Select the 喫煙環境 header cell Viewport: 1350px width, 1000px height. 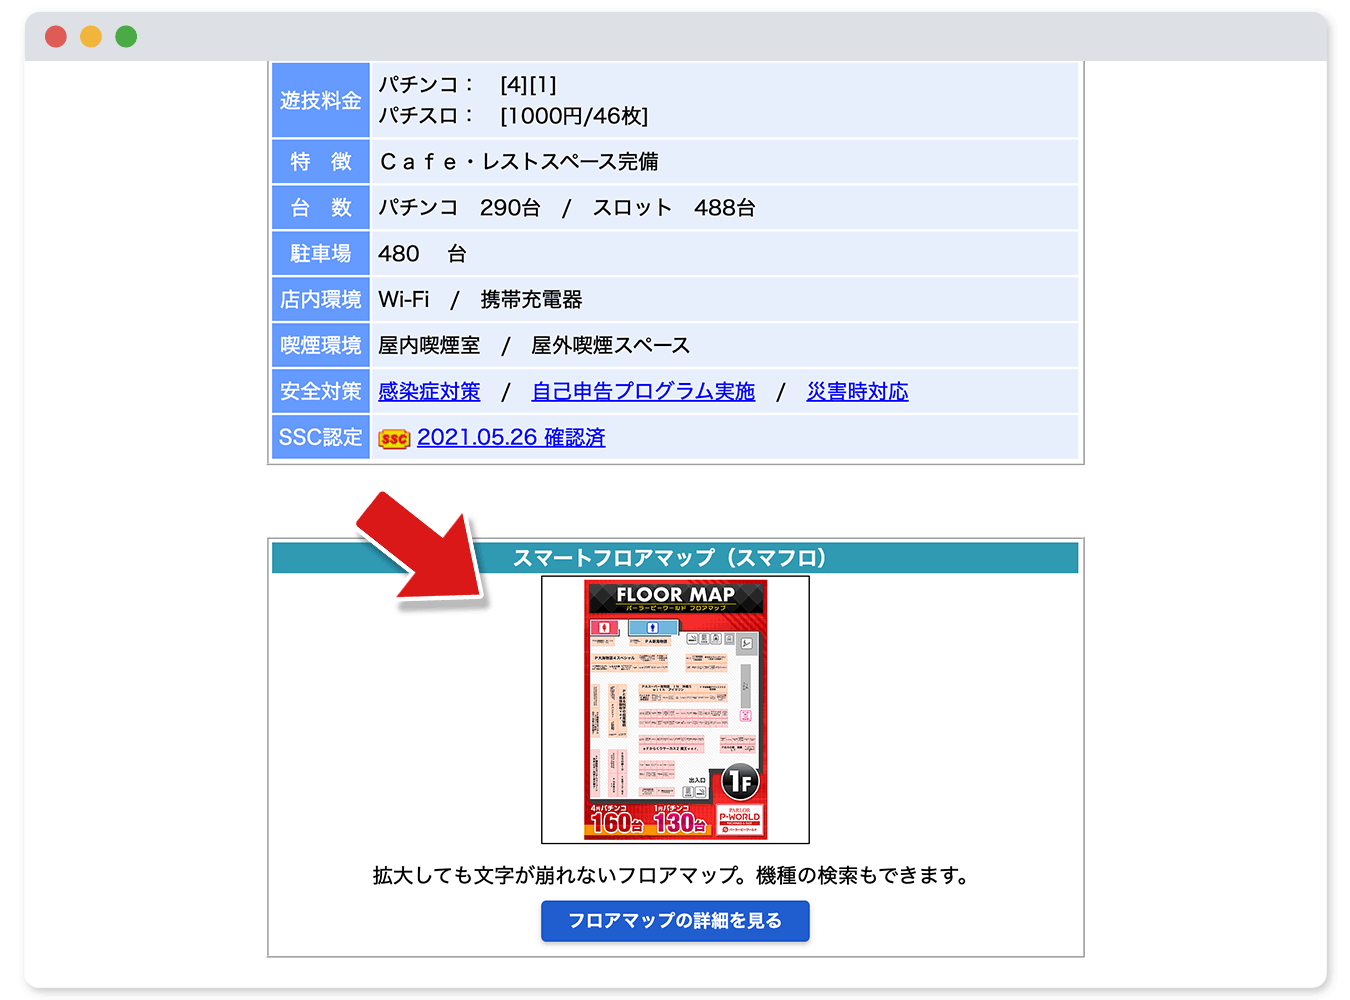click(321, 346)
